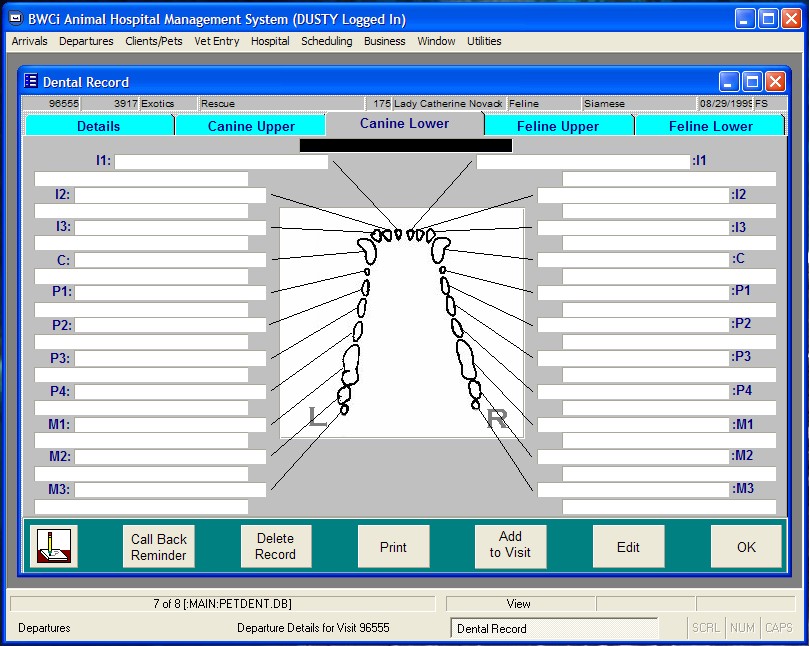Click the Rescue header field
809x646 pixels.
(x=281, y=103)
